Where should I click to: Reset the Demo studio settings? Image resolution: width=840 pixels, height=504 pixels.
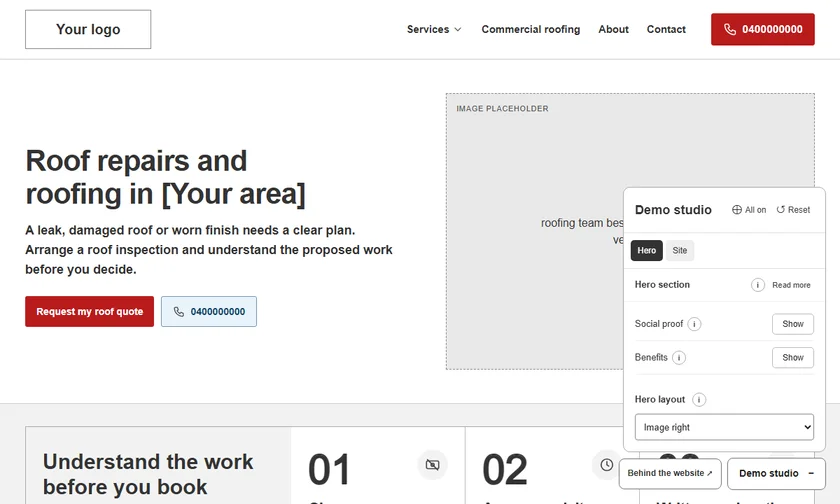tap(793, 210)
